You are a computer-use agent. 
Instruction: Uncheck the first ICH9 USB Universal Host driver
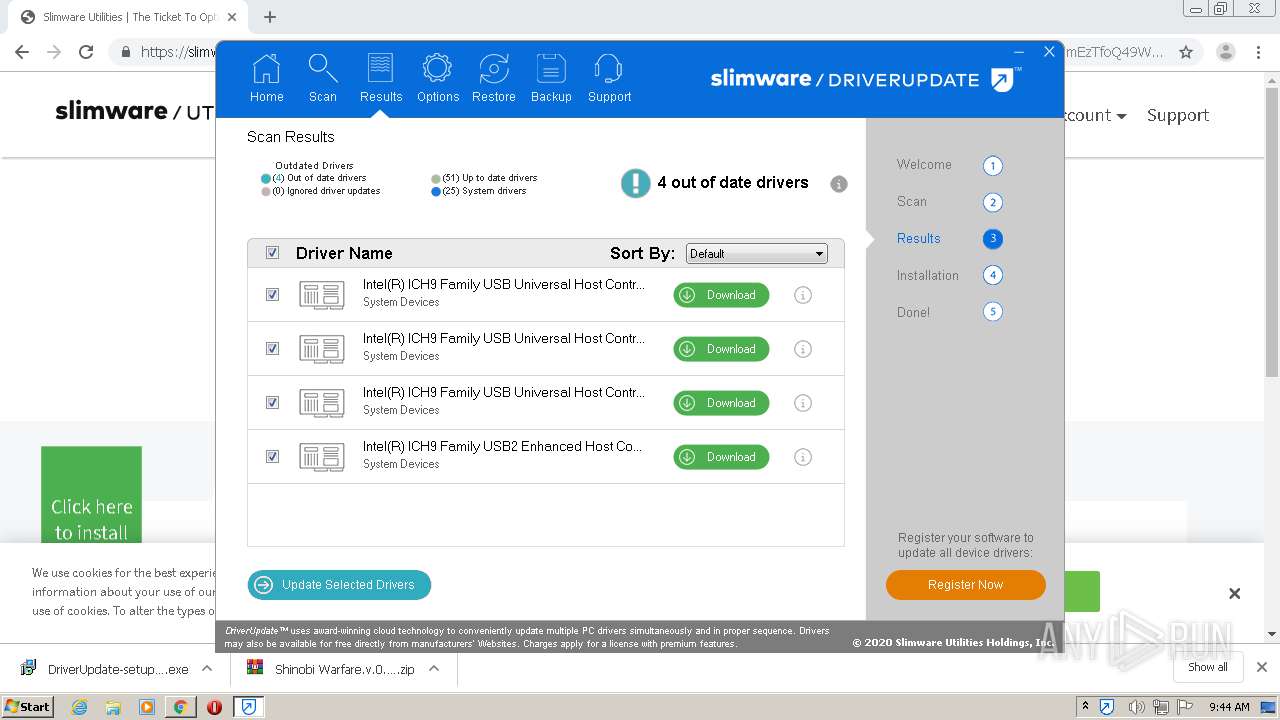(x=272, y=295)
